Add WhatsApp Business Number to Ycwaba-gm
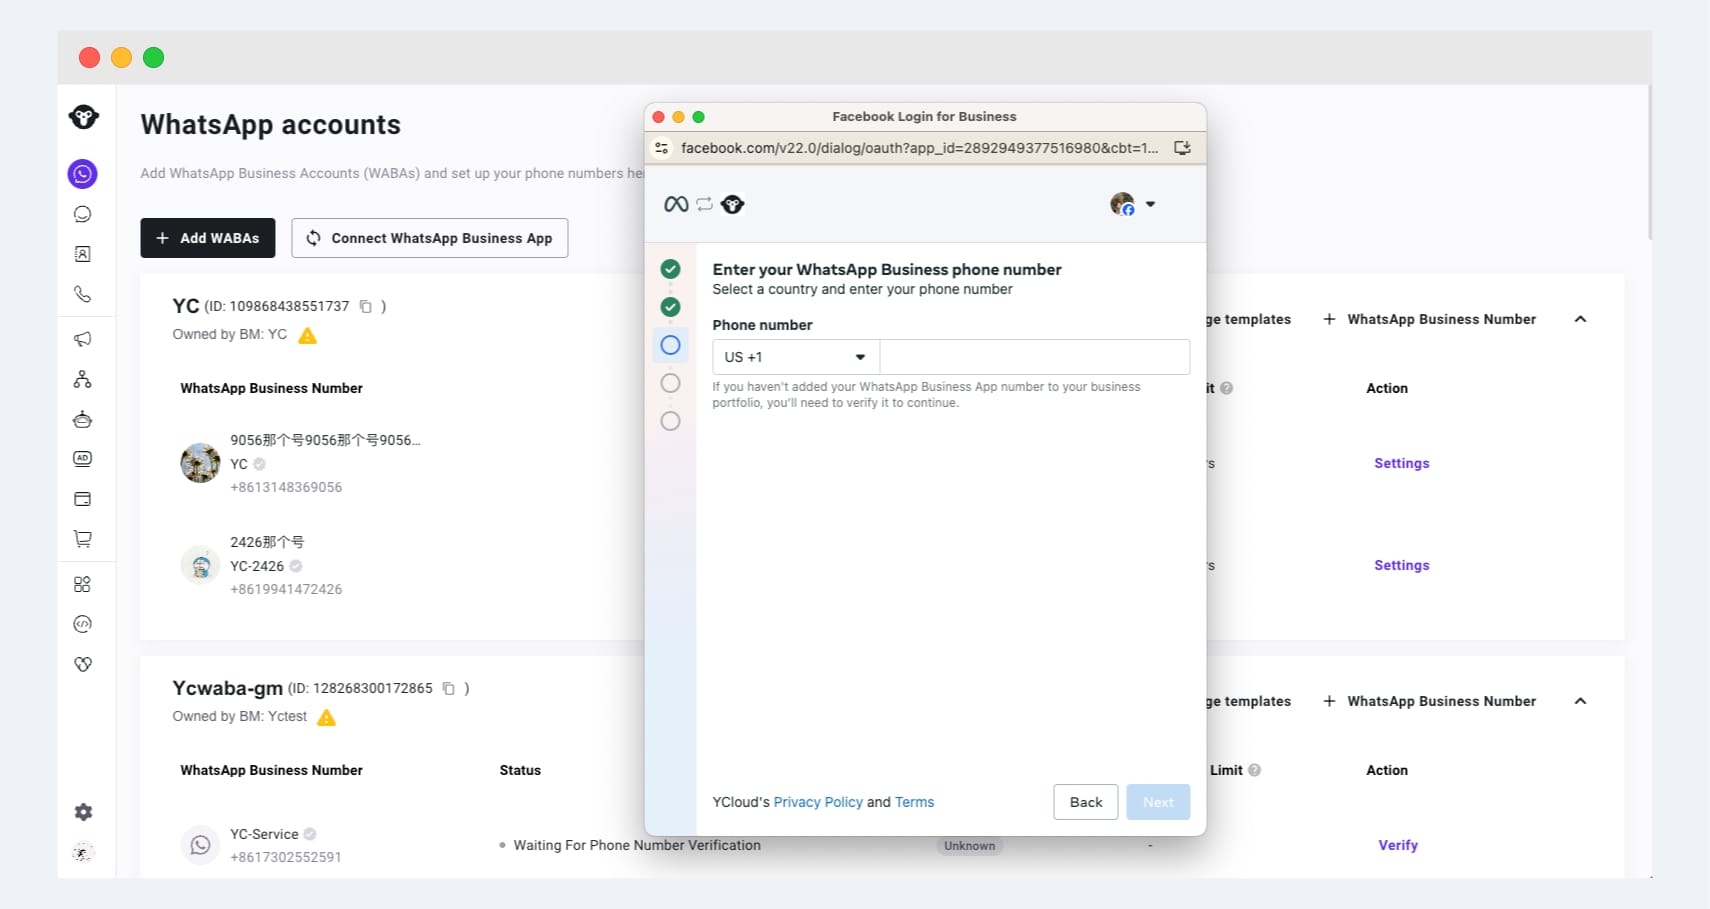The image size is (1710, 909). (1430, 701)
